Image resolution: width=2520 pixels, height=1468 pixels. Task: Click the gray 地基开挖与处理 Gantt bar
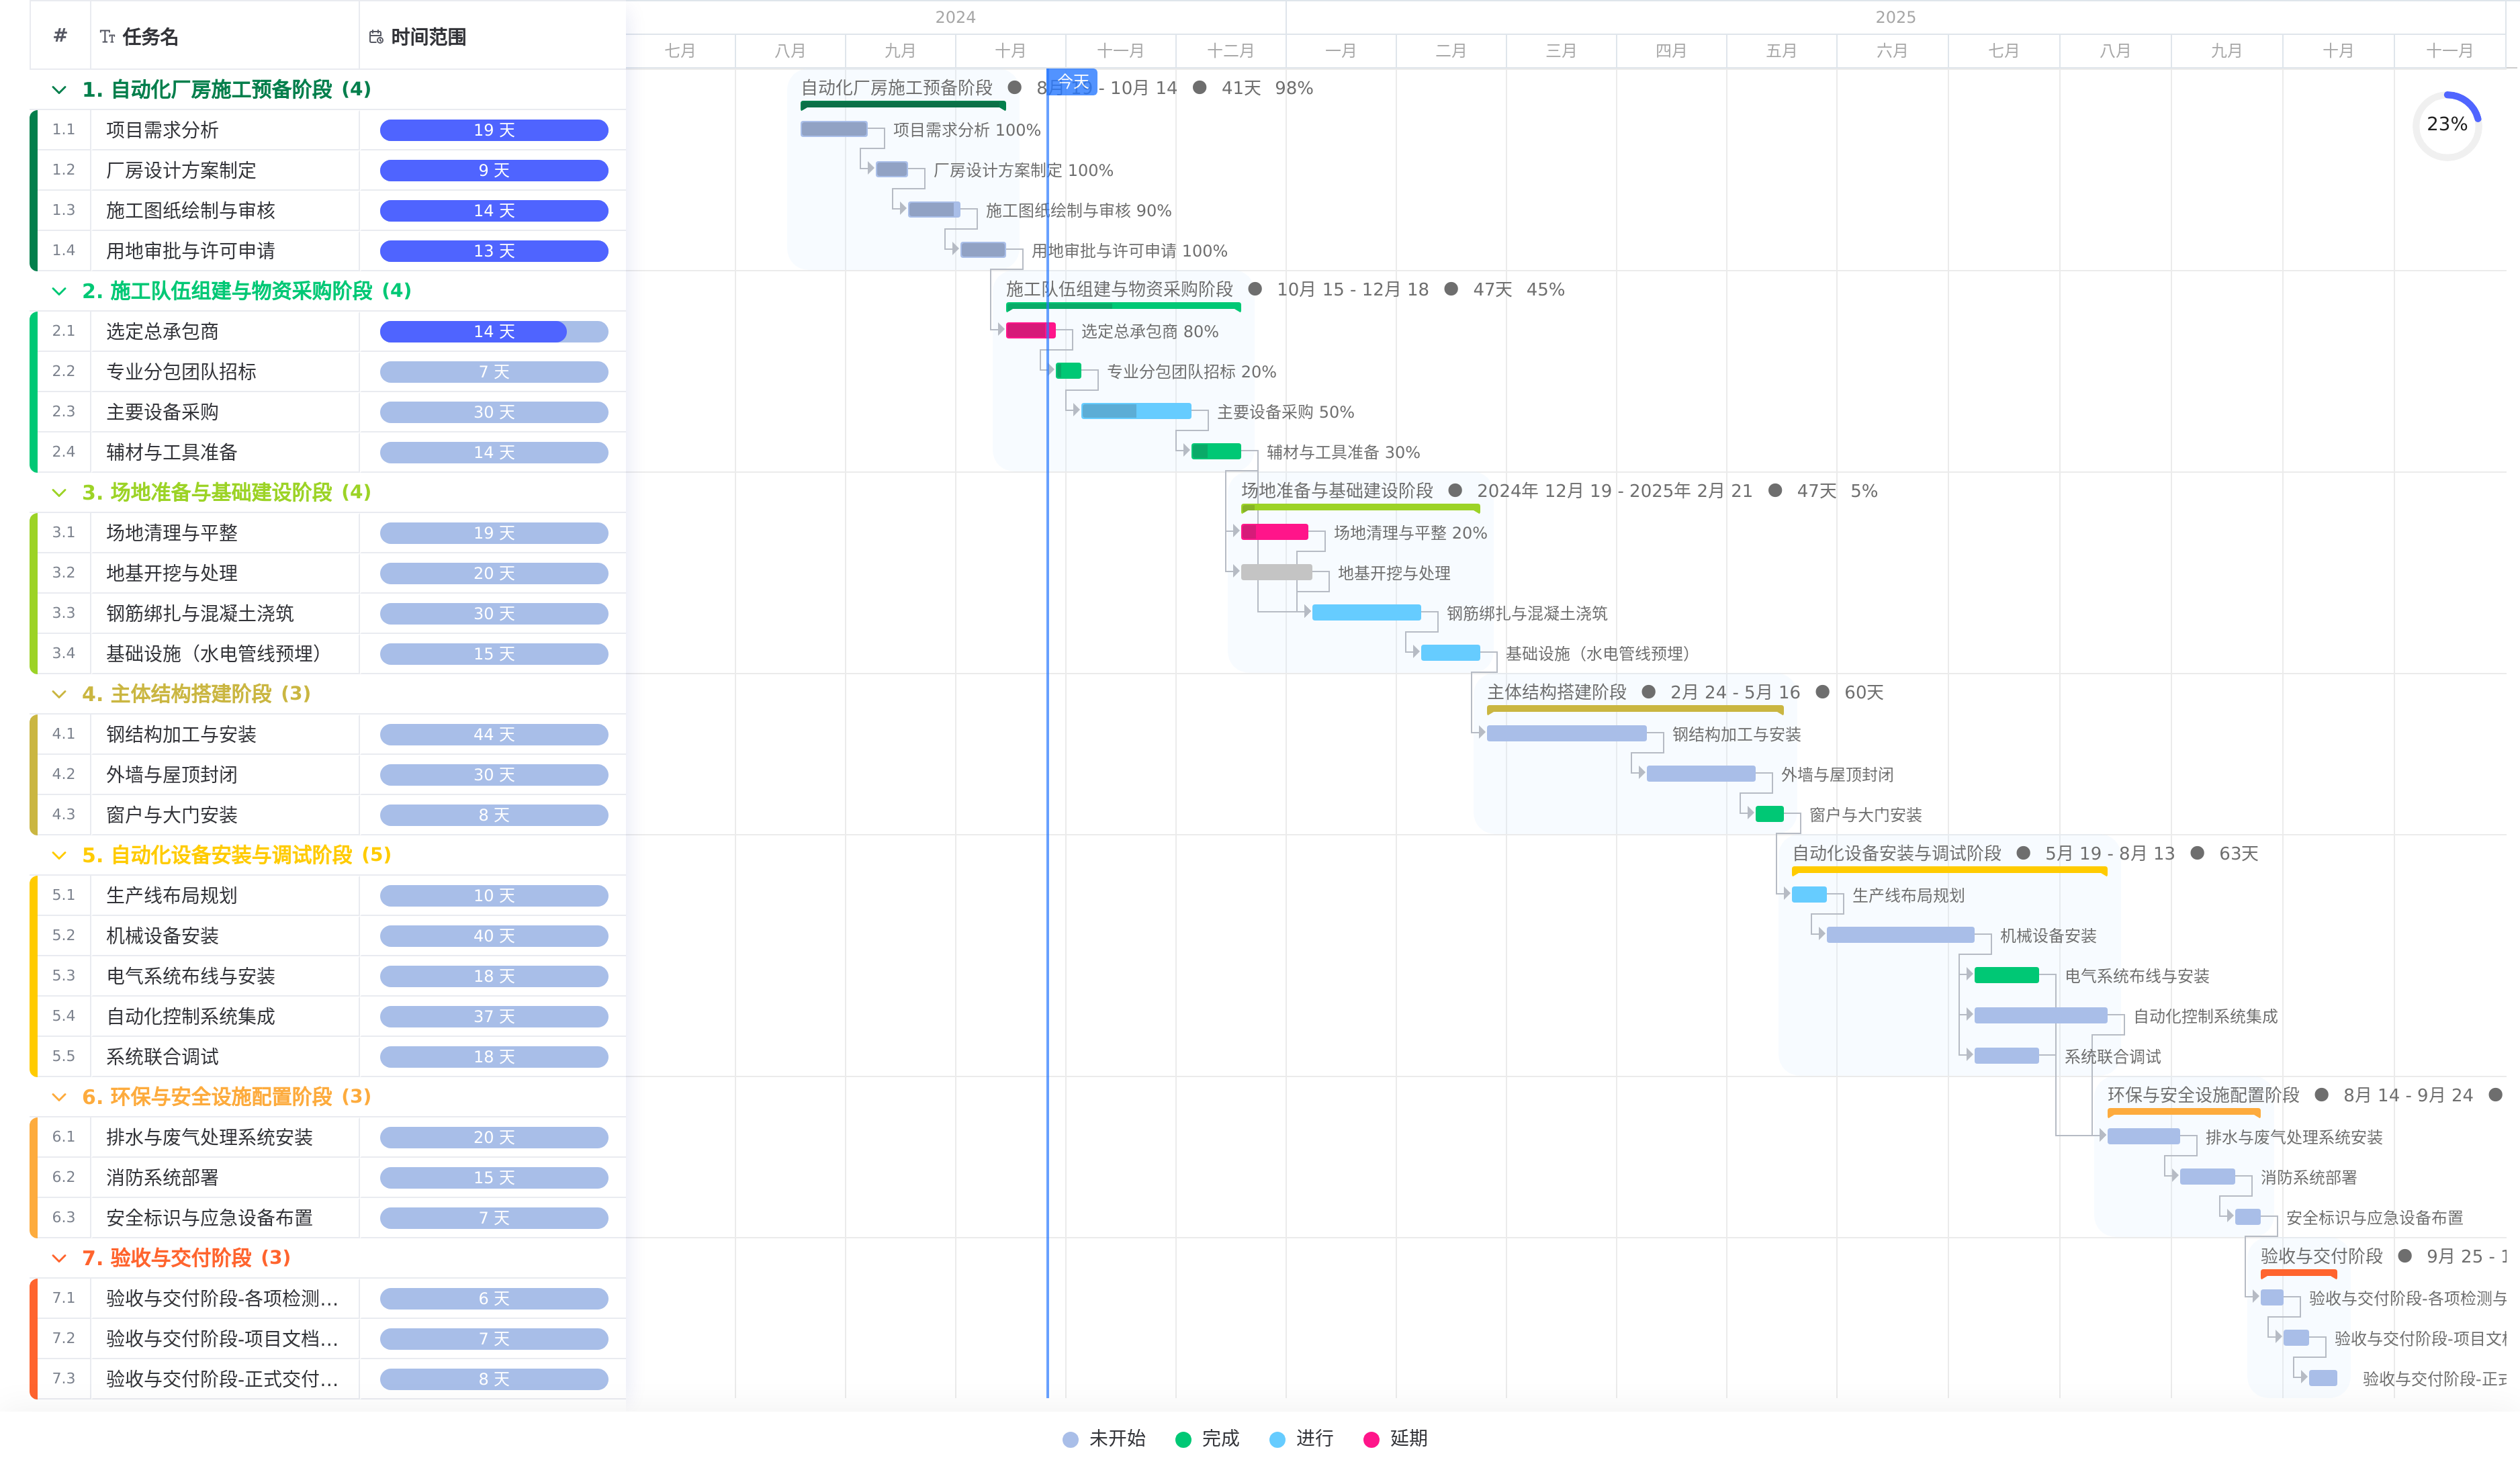point(1276,572)
